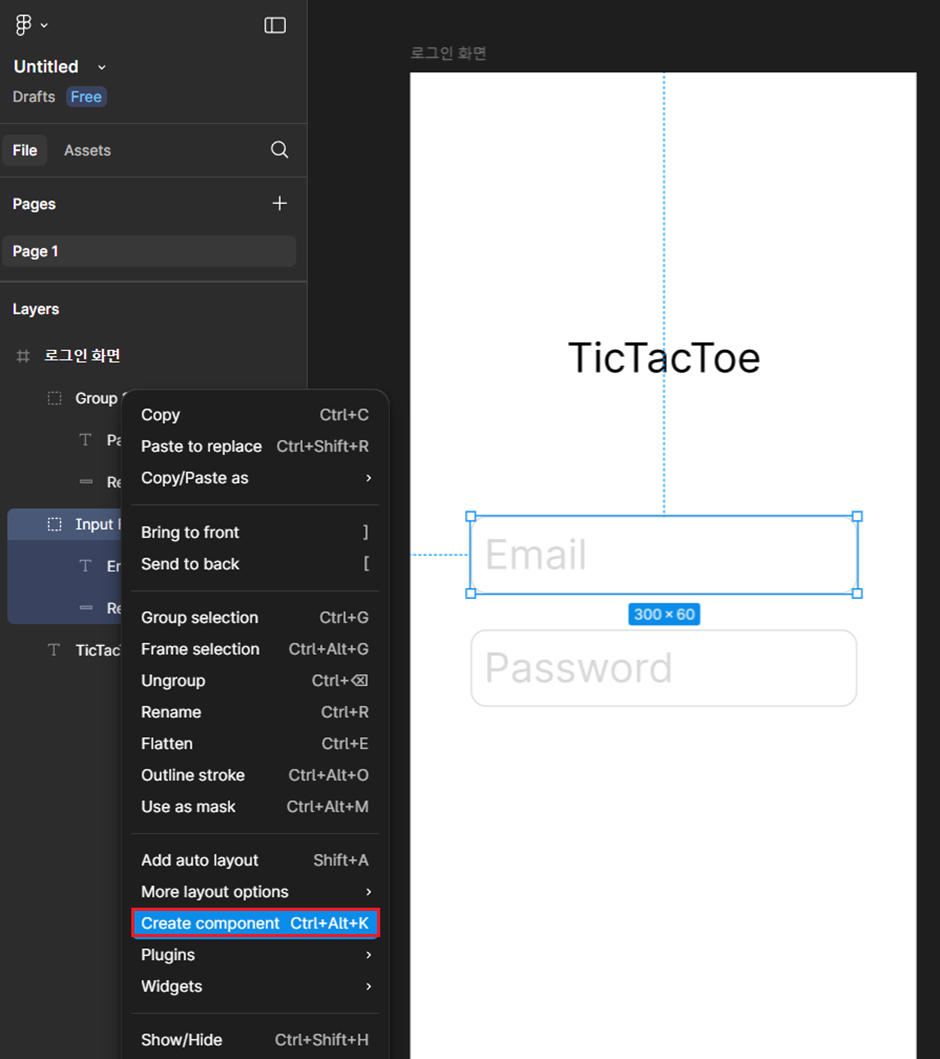Select Page 1 in Pages list

pos(149,251)
